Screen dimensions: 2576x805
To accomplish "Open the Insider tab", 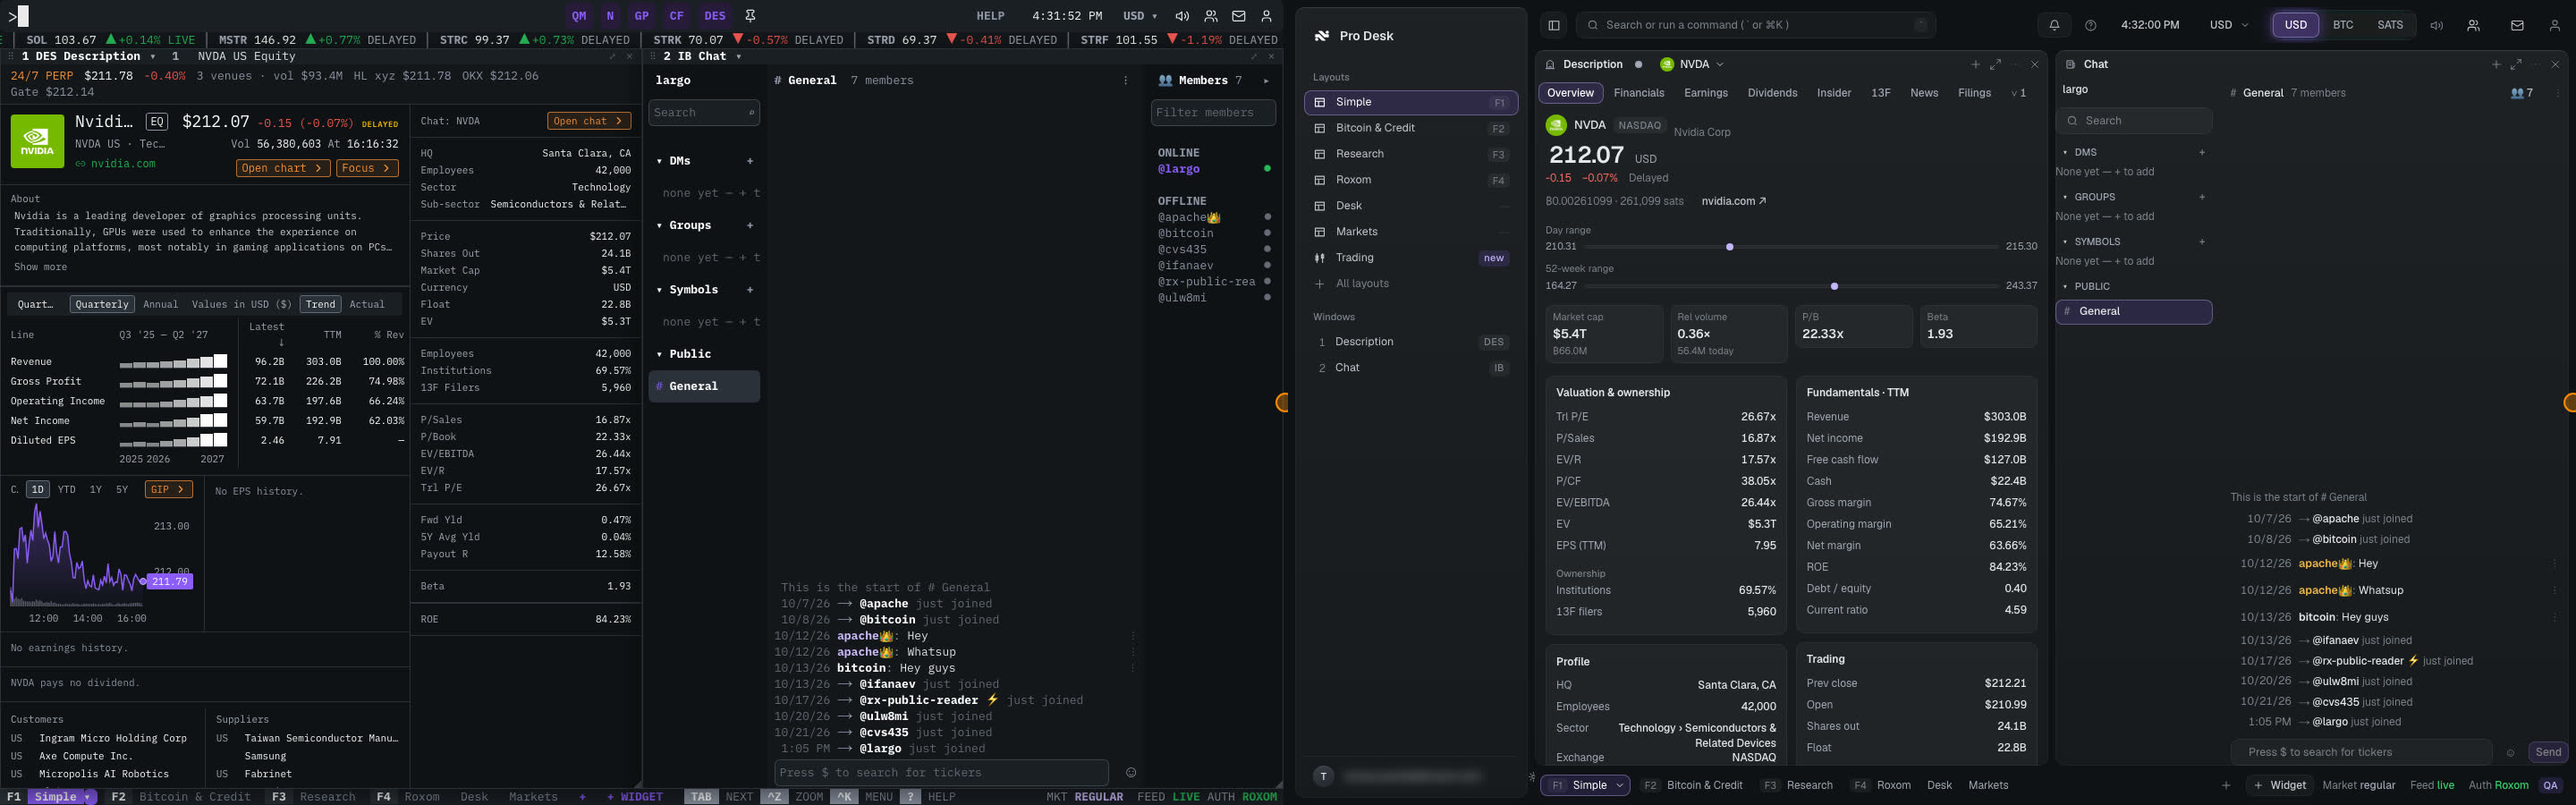I will click(1834, 93).
